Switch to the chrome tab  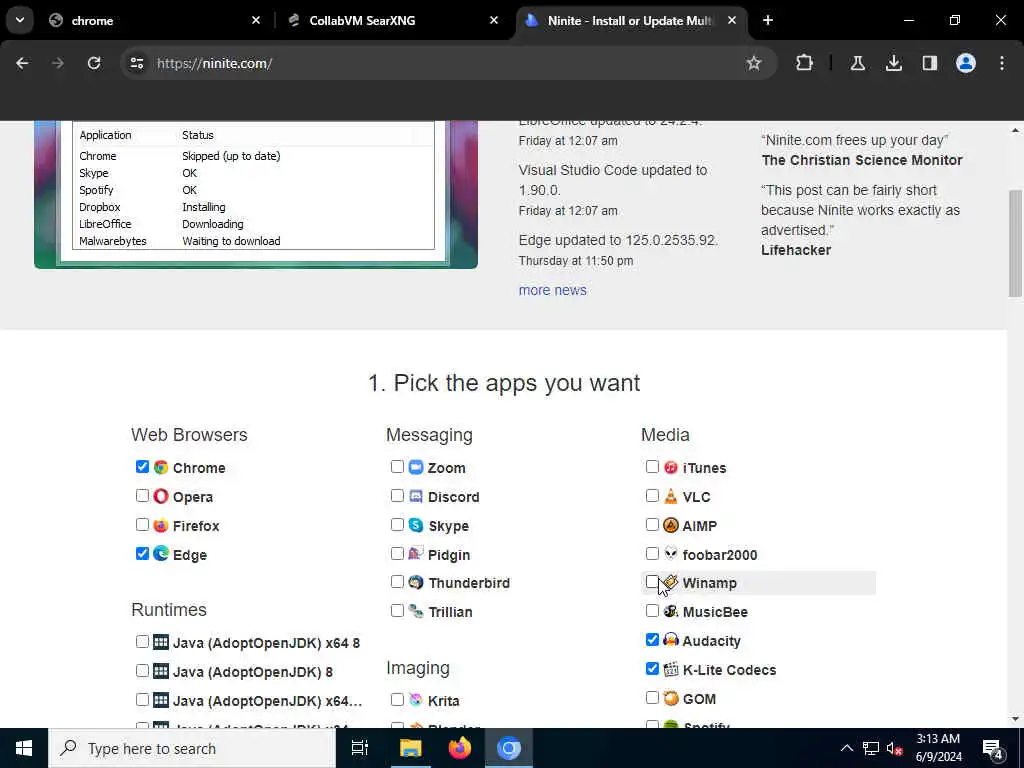[x=153, y=20]
